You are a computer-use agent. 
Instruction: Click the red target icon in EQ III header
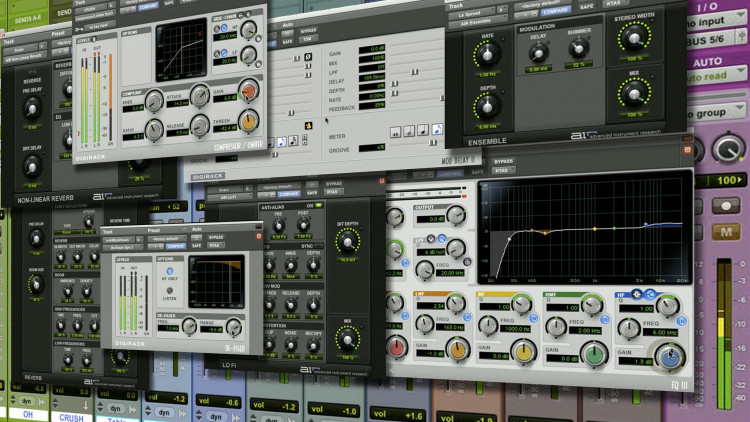tap(687, 150)
